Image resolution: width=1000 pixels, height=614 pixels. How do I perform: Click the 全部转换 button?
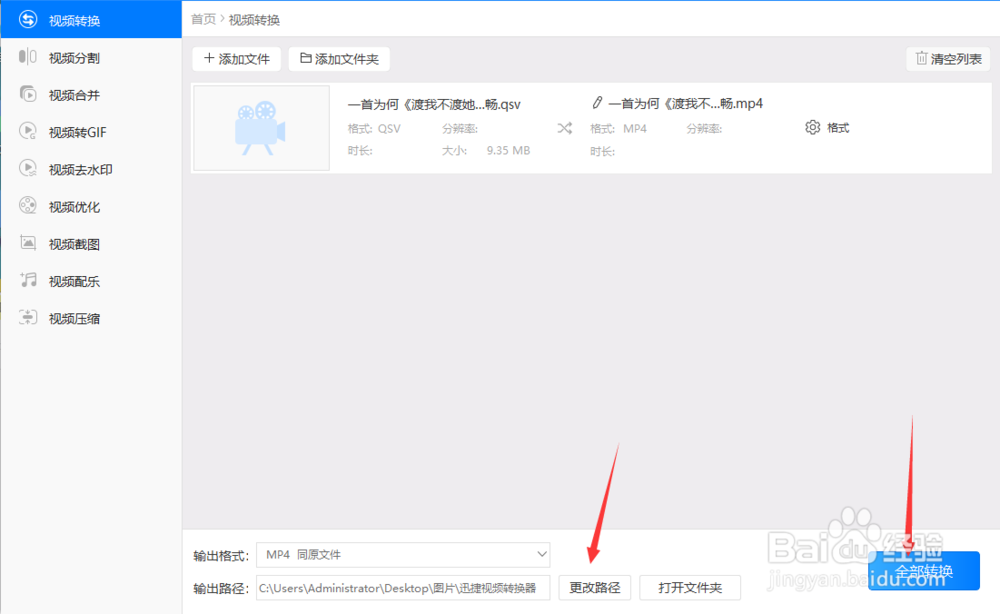pos(923,571)
